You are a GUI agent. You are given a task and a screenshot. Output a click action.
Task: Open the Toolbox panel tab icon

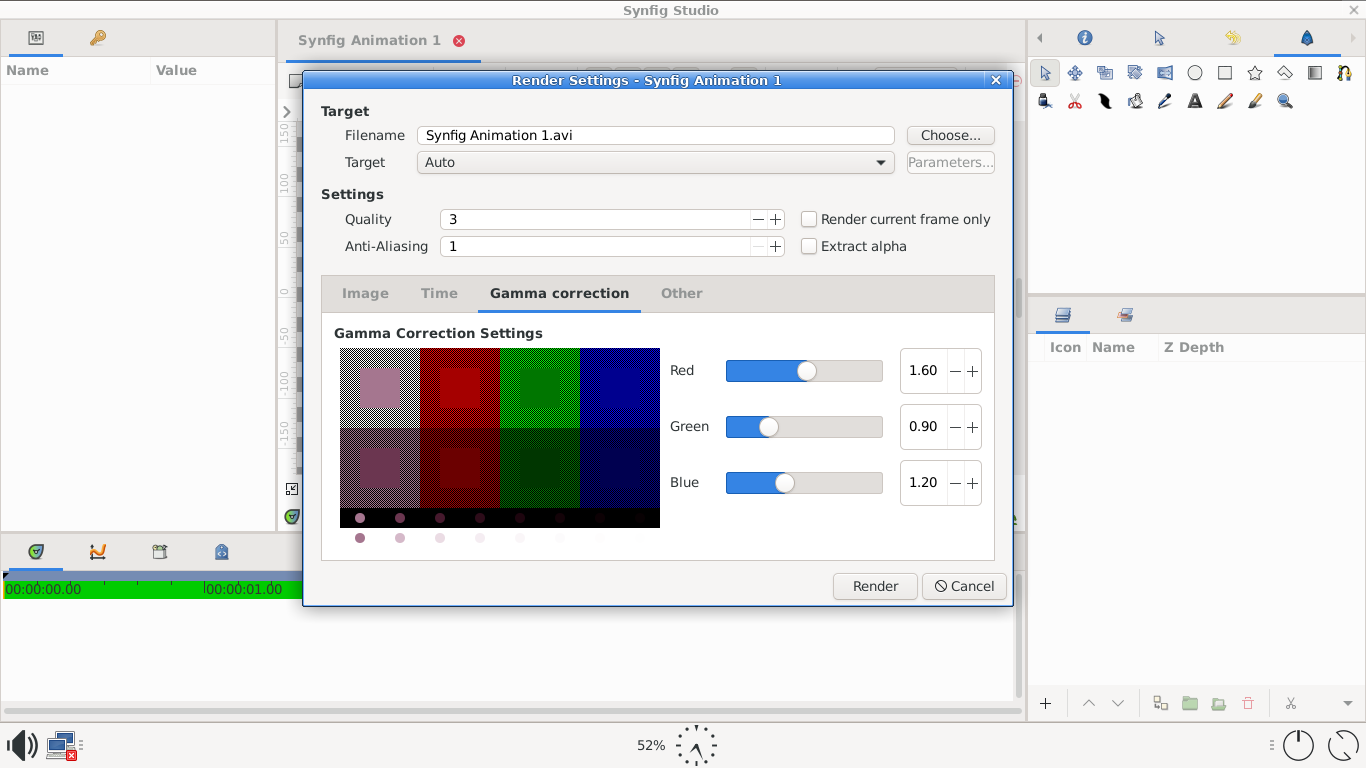(x=1307, y=38)
